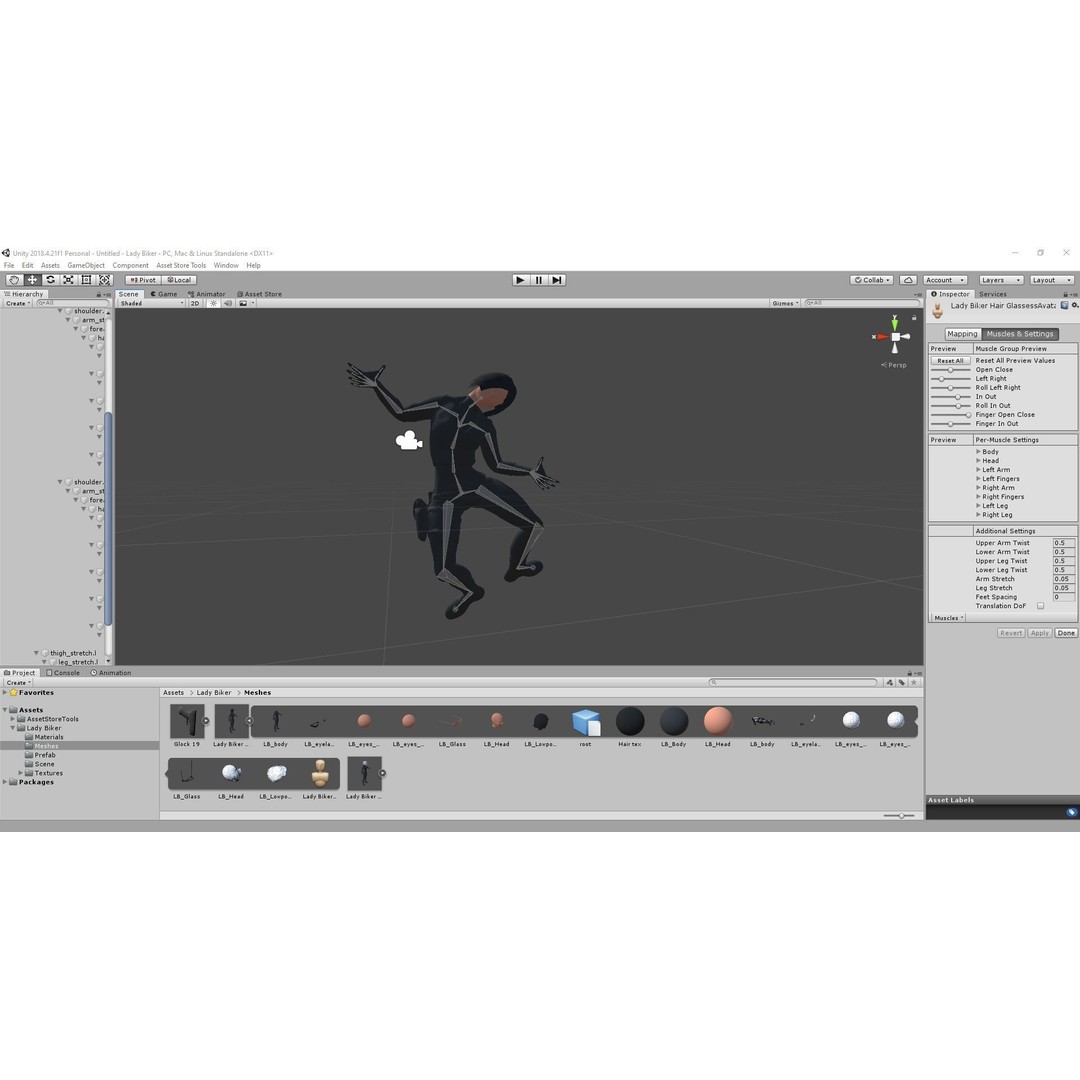Screen dimensions: 1080x1080
Task: Click the red X axis of the scene gizmo
Action: (x=882, y=337)
